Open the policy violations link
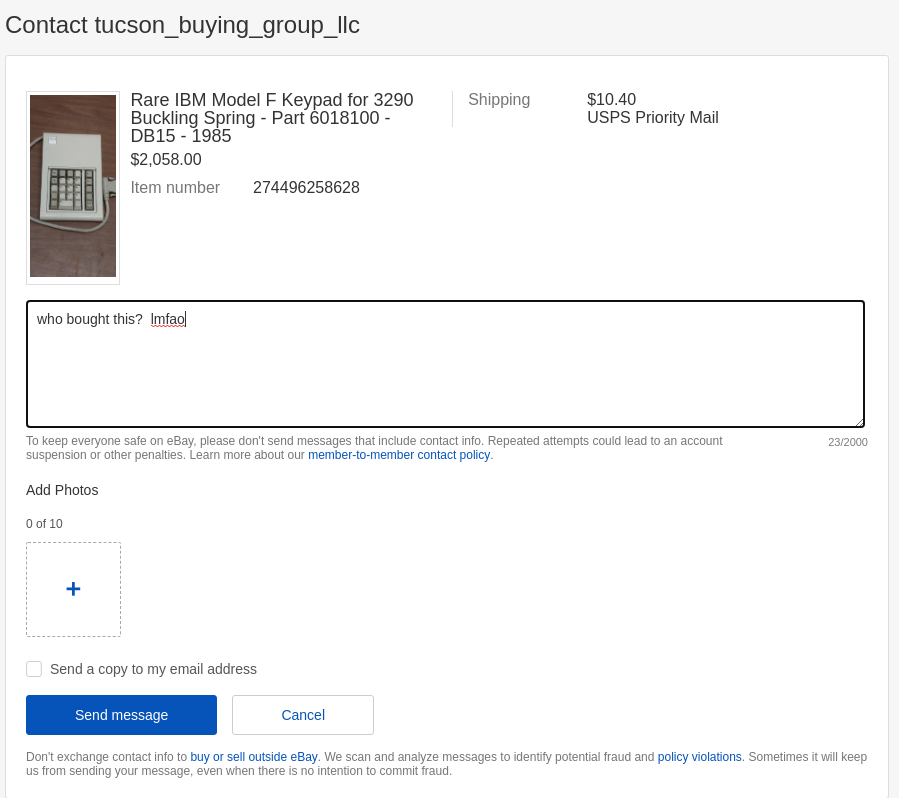This screenshot has width=899, height=798. tap(699, 757)
